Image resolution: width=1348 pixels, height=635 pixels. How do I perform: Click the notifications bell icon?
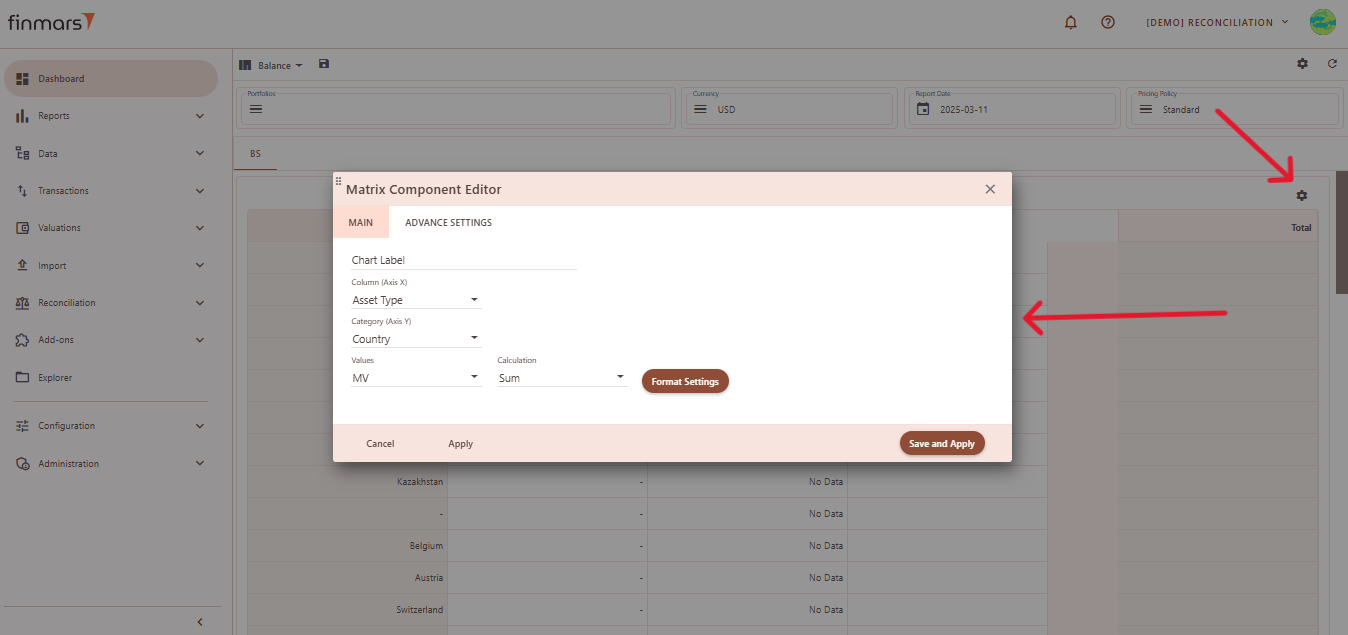pos(1071,22)
